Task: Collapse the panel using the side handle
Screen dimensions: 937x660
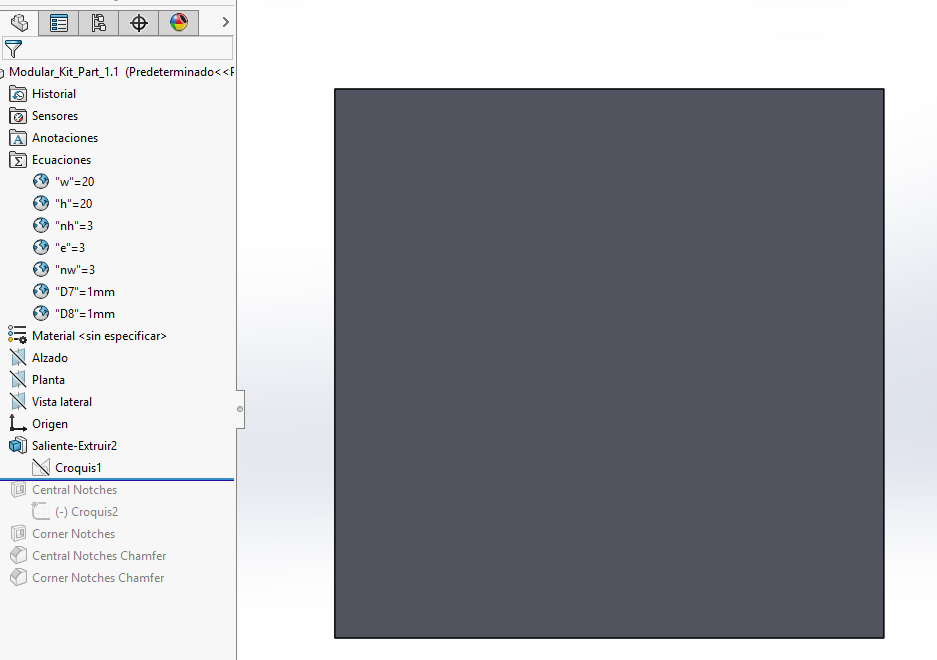Action: pos(240,409)
